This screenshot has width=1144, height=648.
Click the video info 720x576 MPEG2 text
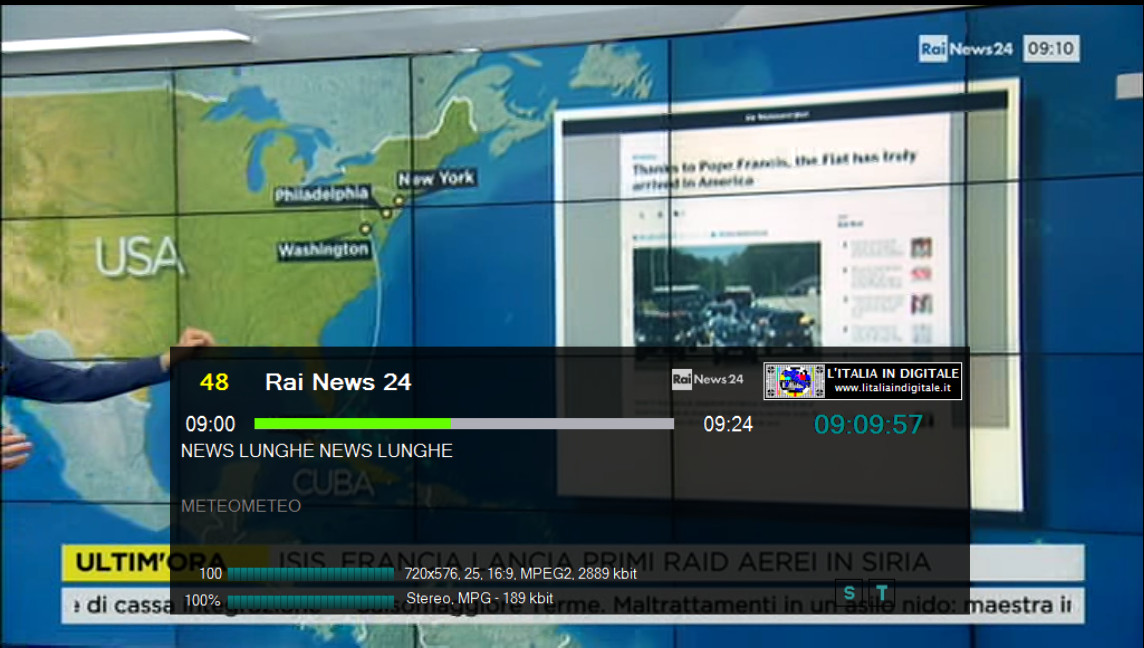pyautogui.click(x=520, y=574)
